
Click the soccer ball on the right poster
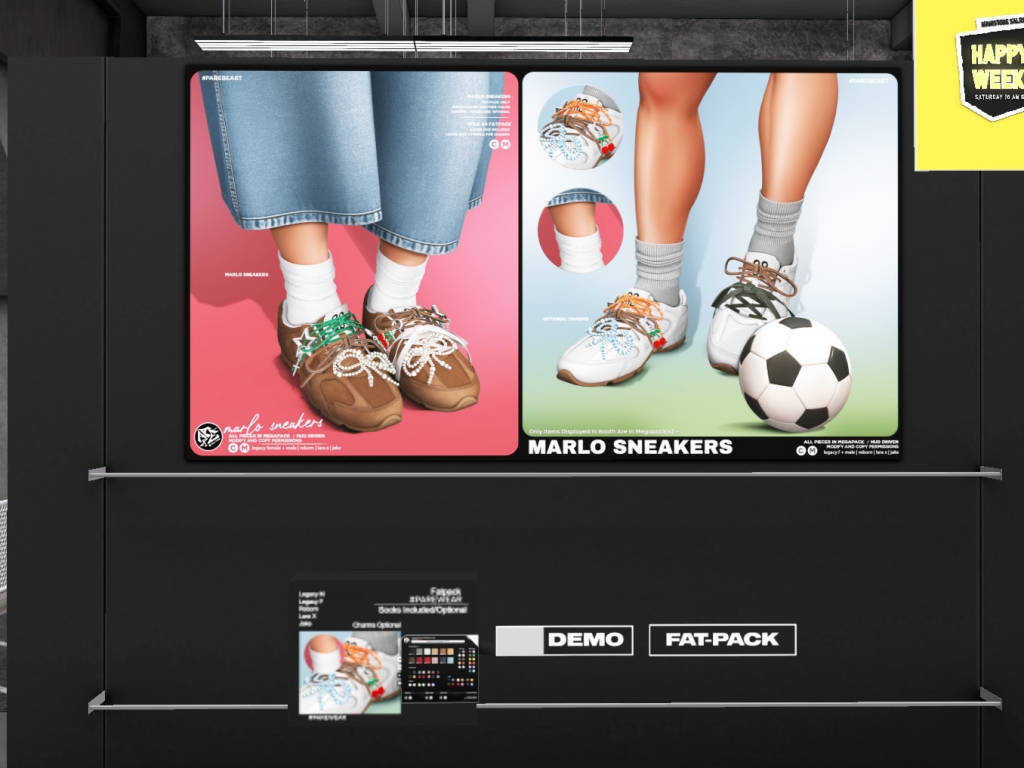coord(794,374)
